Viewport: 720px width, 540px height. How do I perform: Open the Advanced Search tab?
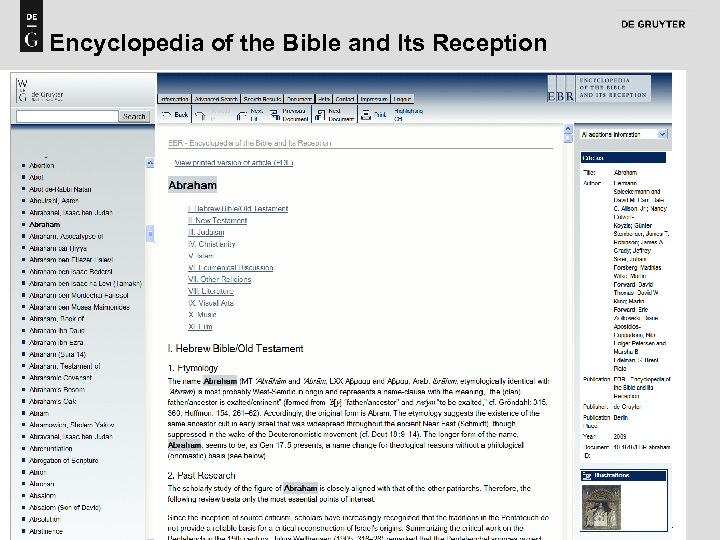pos(216,99)
